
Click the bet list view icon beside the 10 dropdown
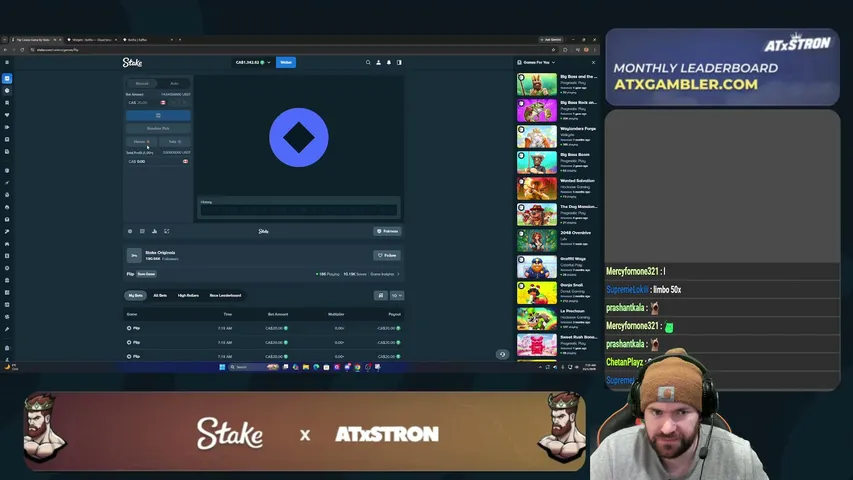[381, 296]
